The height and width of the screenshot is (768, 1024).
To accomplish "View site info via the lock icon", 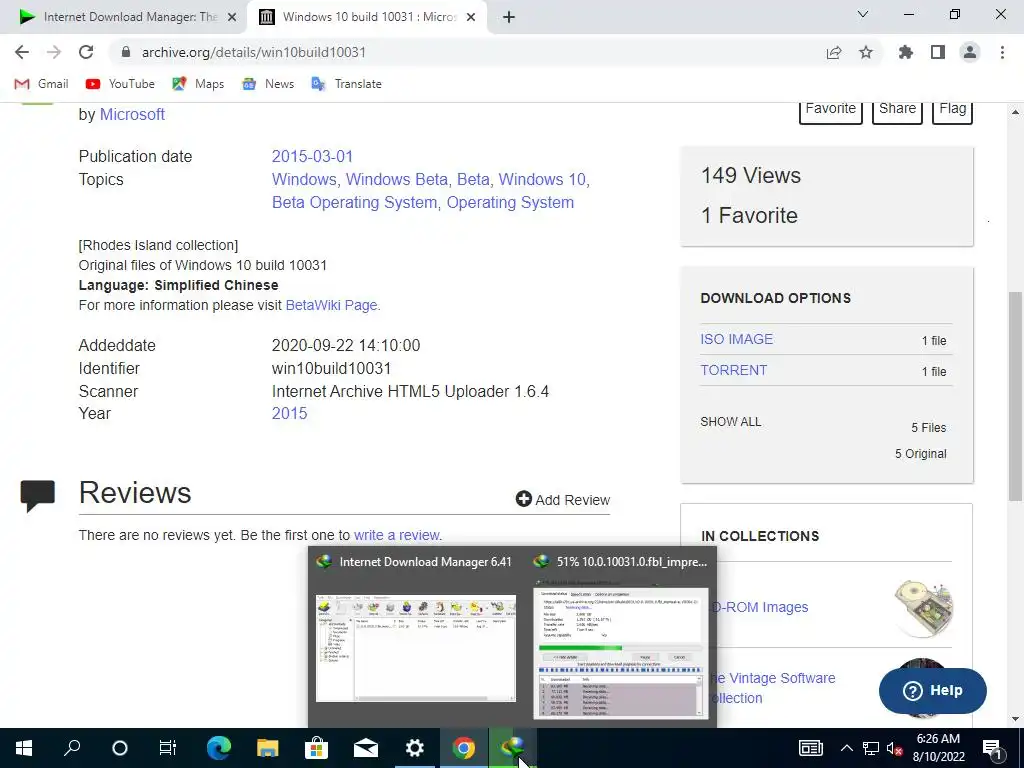I will 126,52.
